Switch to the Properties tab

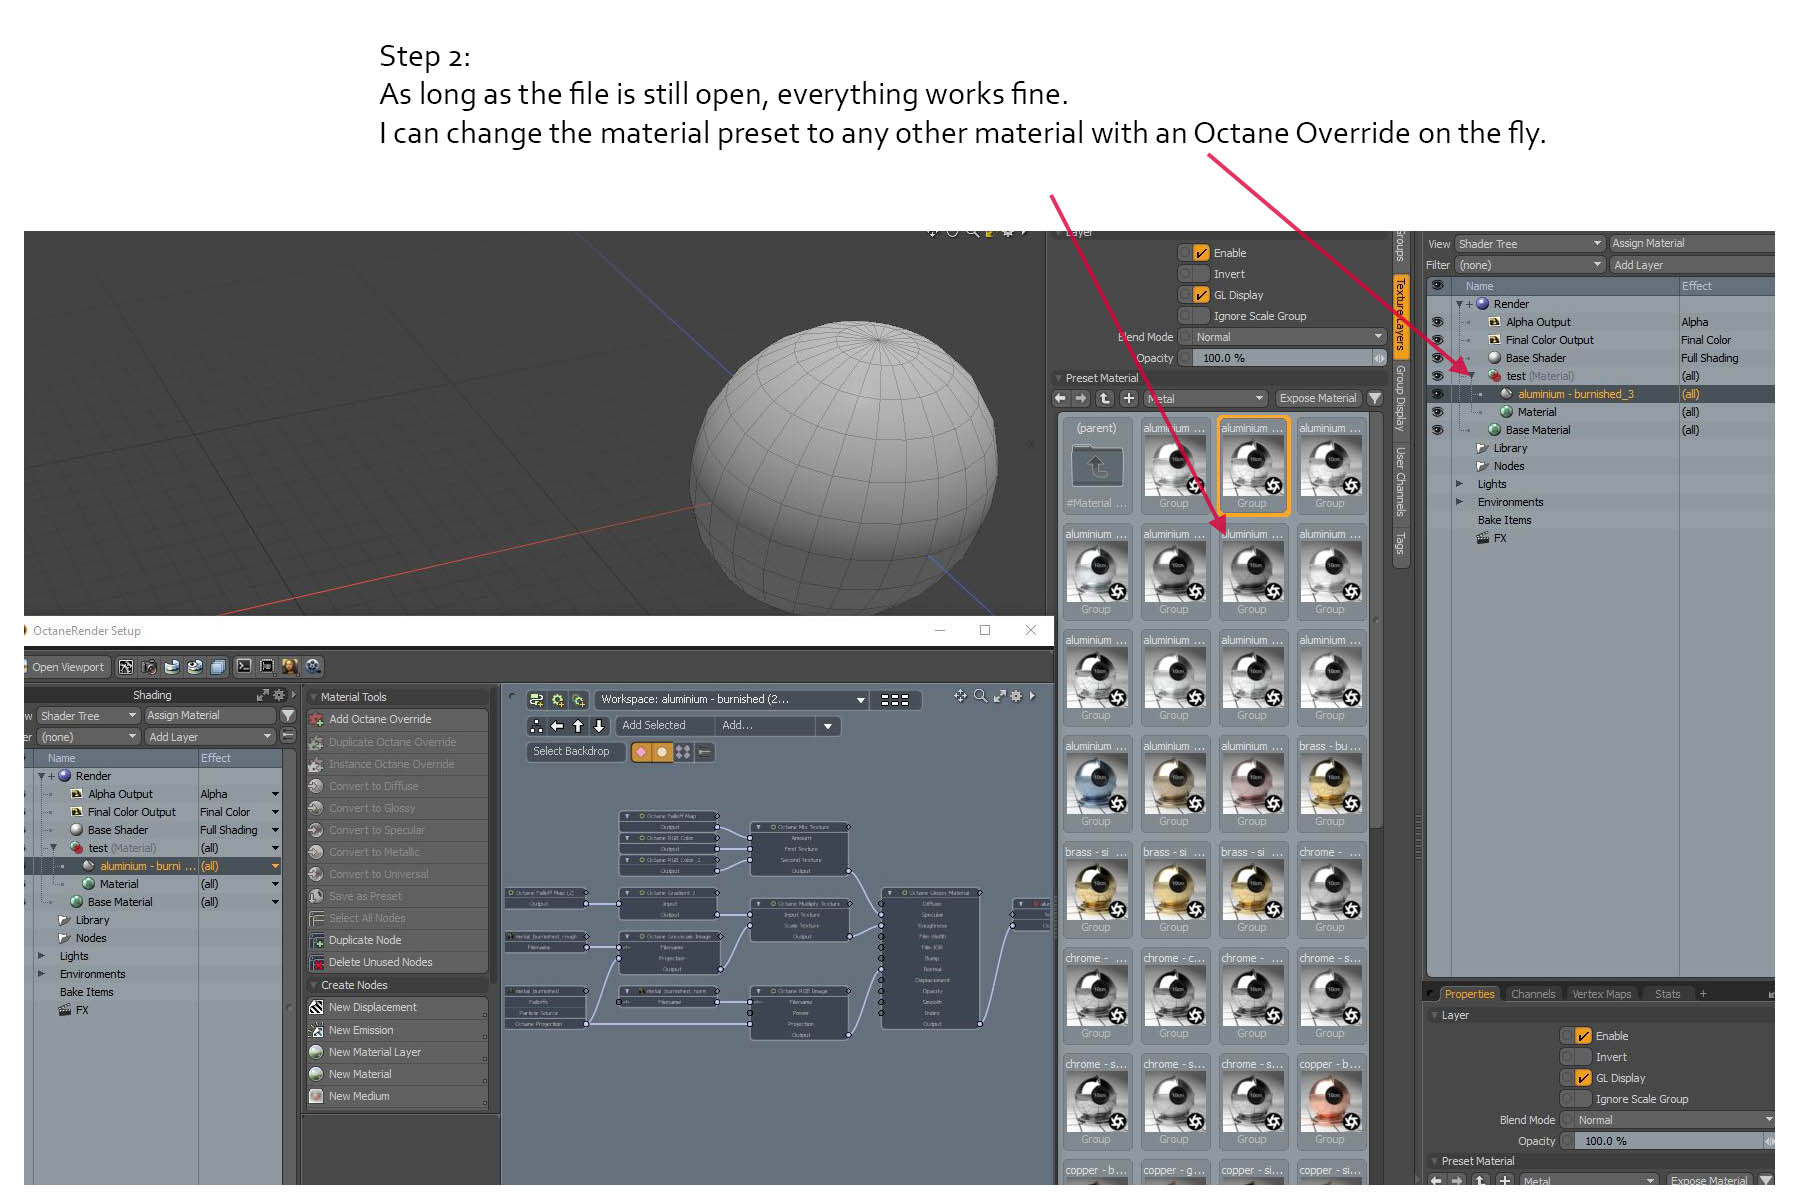[x=1469, y=994]
